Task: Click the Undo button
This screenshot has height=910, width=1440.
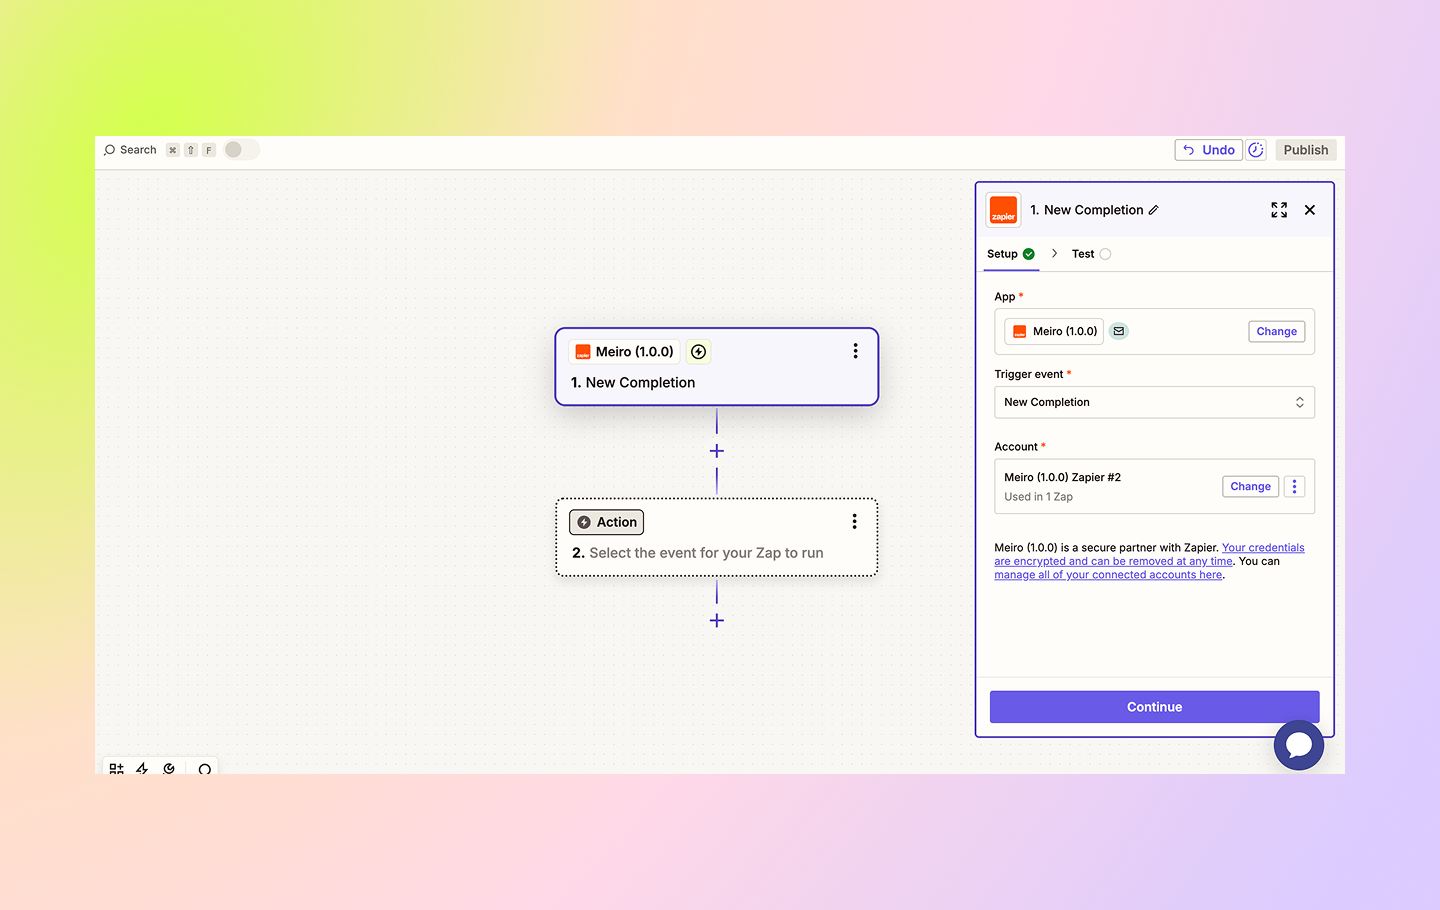Action: pos(1208,150)
